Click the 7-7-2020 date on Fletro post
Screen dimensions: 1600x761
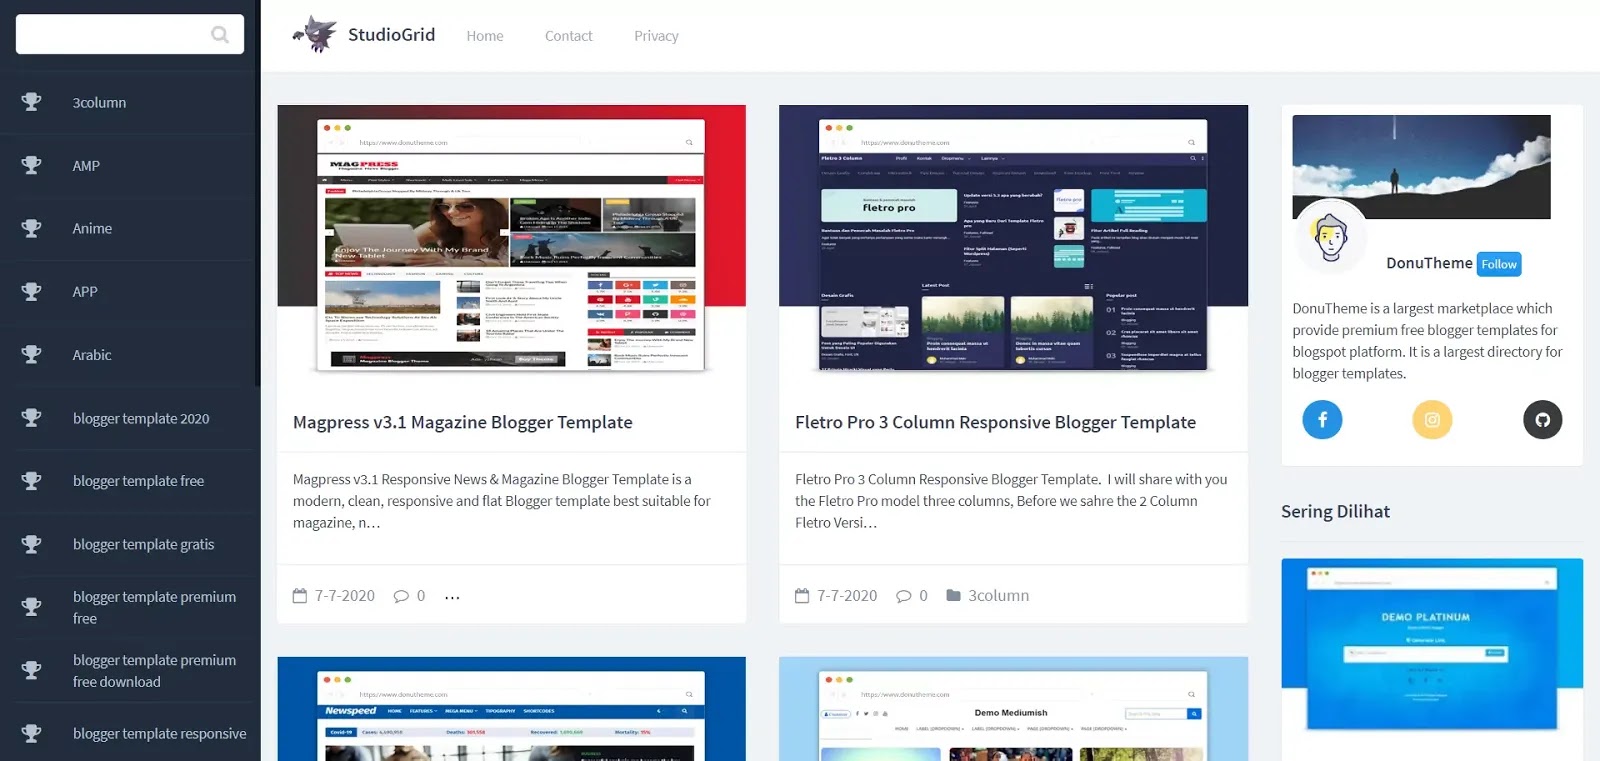[847, 596]
